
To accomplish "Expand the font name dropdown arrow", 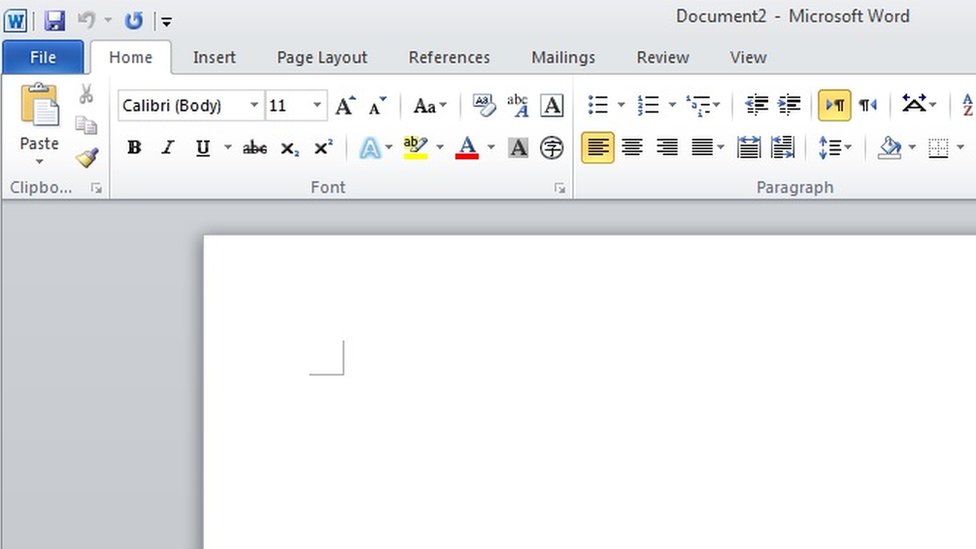I will (x=254, y=105).
